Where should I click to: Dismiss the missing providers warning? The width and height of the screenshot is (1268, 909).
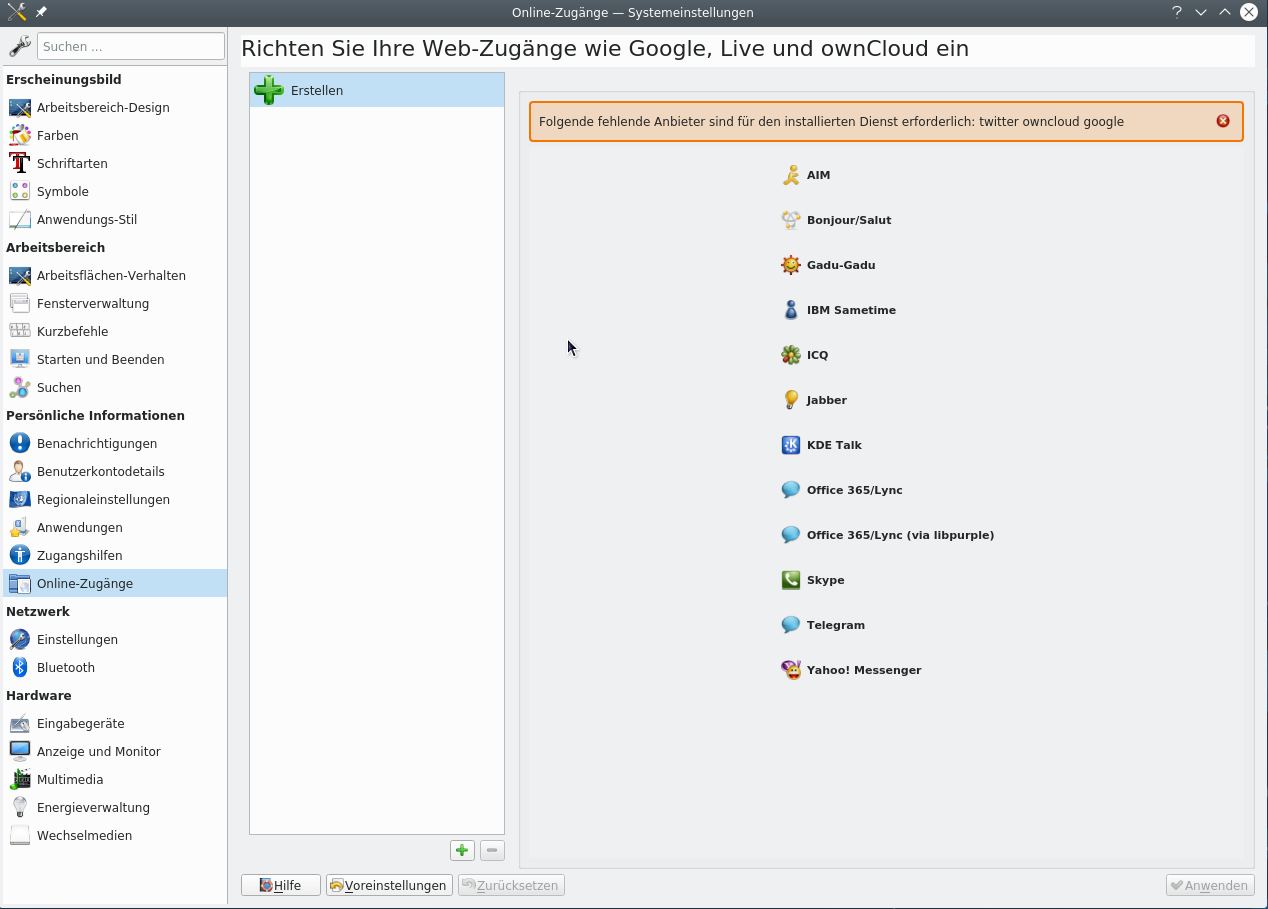(1223, 121)
